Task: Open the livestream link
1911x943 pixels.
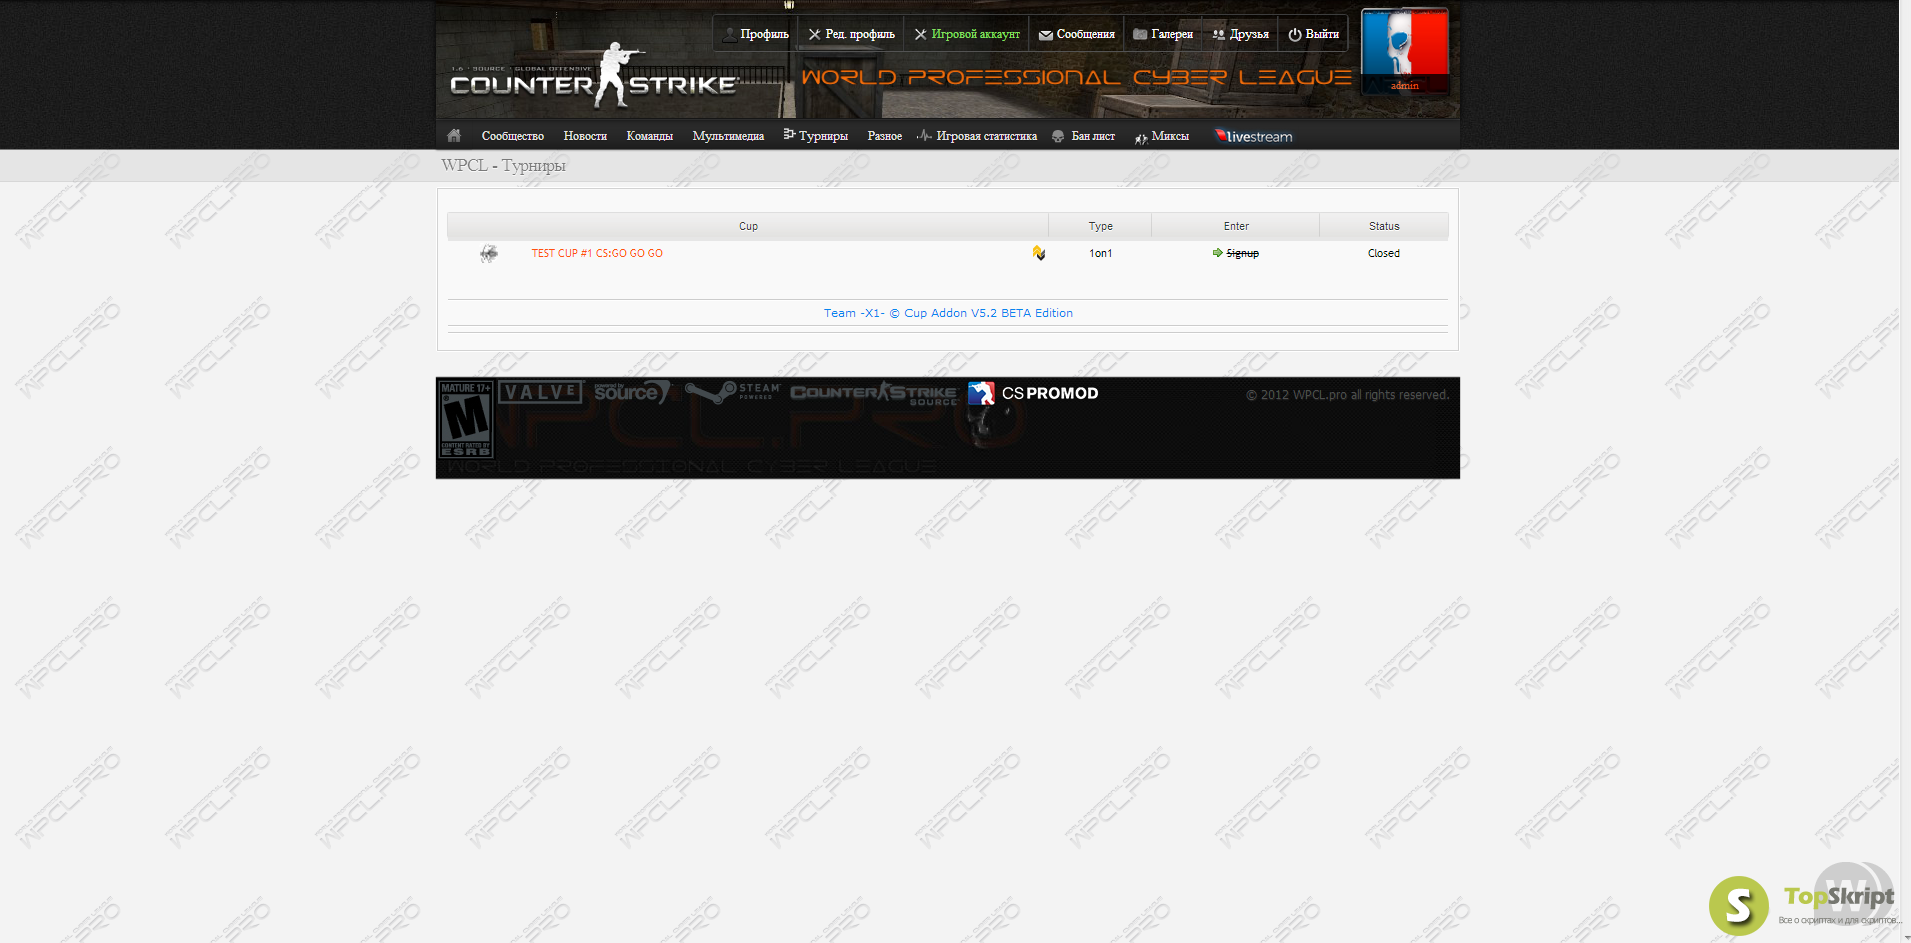Action: [x=1254, y=136]
